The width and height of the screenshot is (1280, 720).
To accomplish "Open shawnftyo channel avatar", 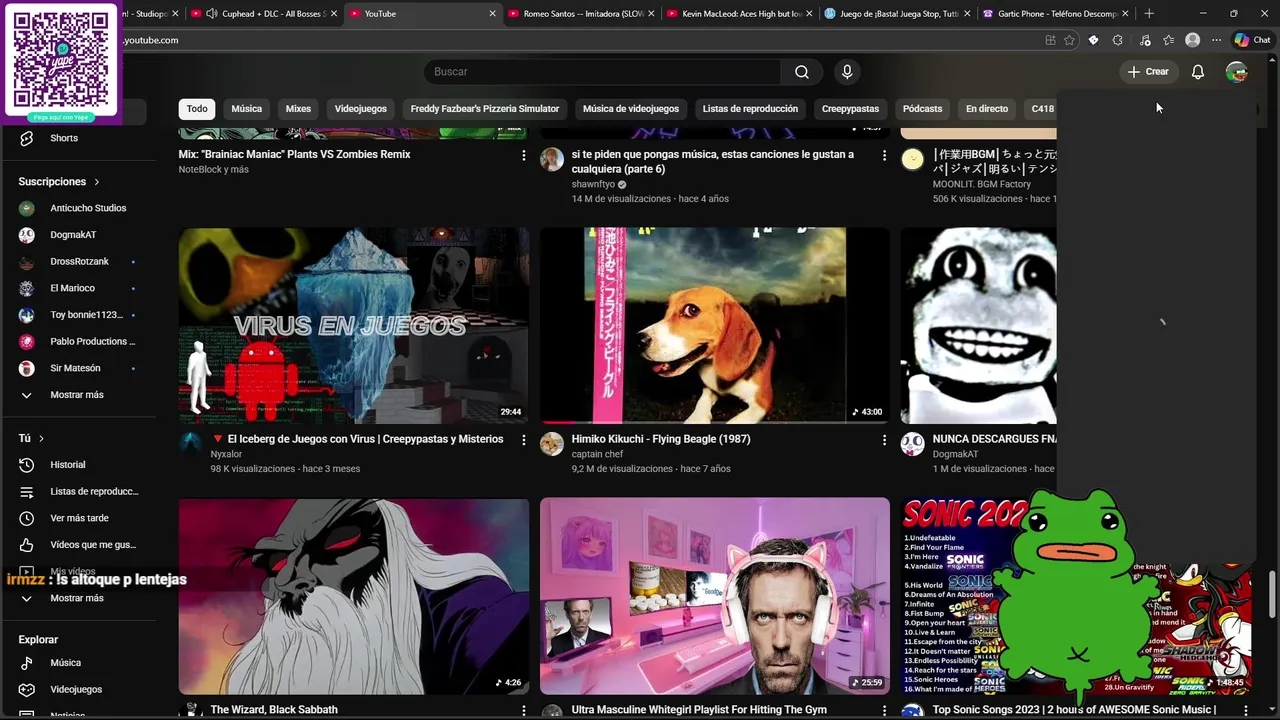I will [x=552, y=160].
